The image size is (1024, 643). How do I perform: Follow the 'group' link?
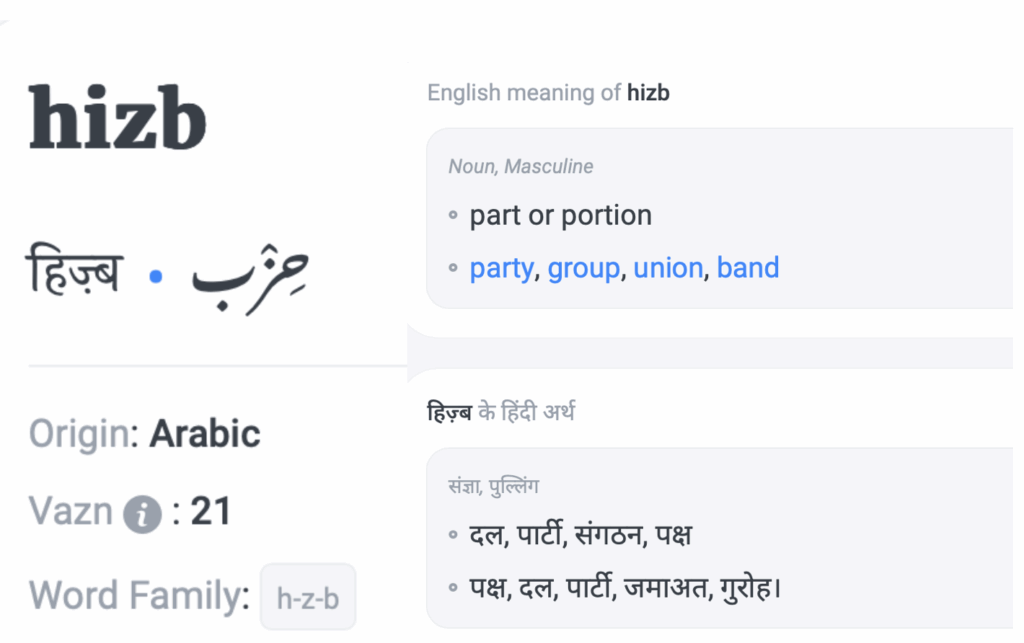[583, 268]
